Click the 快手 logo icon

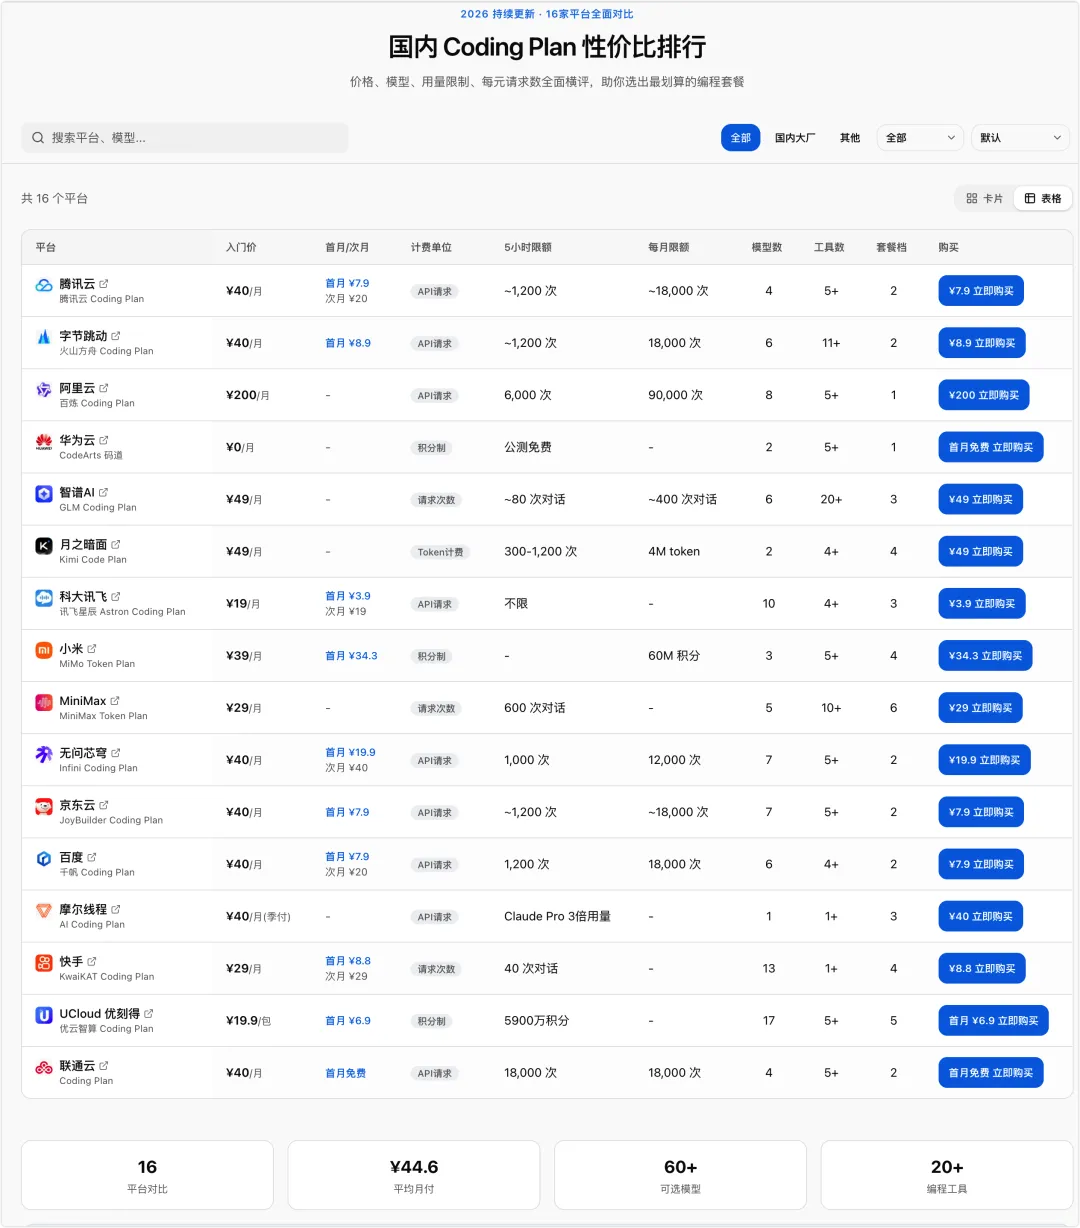[44, 962]
